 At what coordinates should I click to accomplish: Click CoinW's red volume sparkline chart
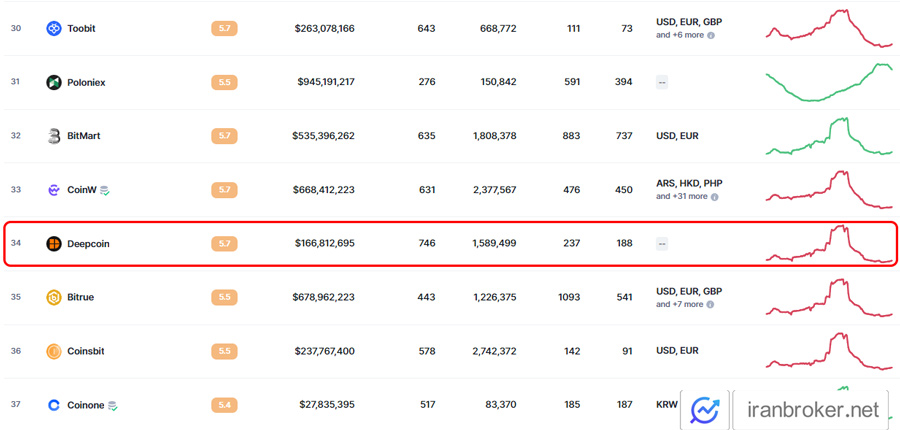829,190
